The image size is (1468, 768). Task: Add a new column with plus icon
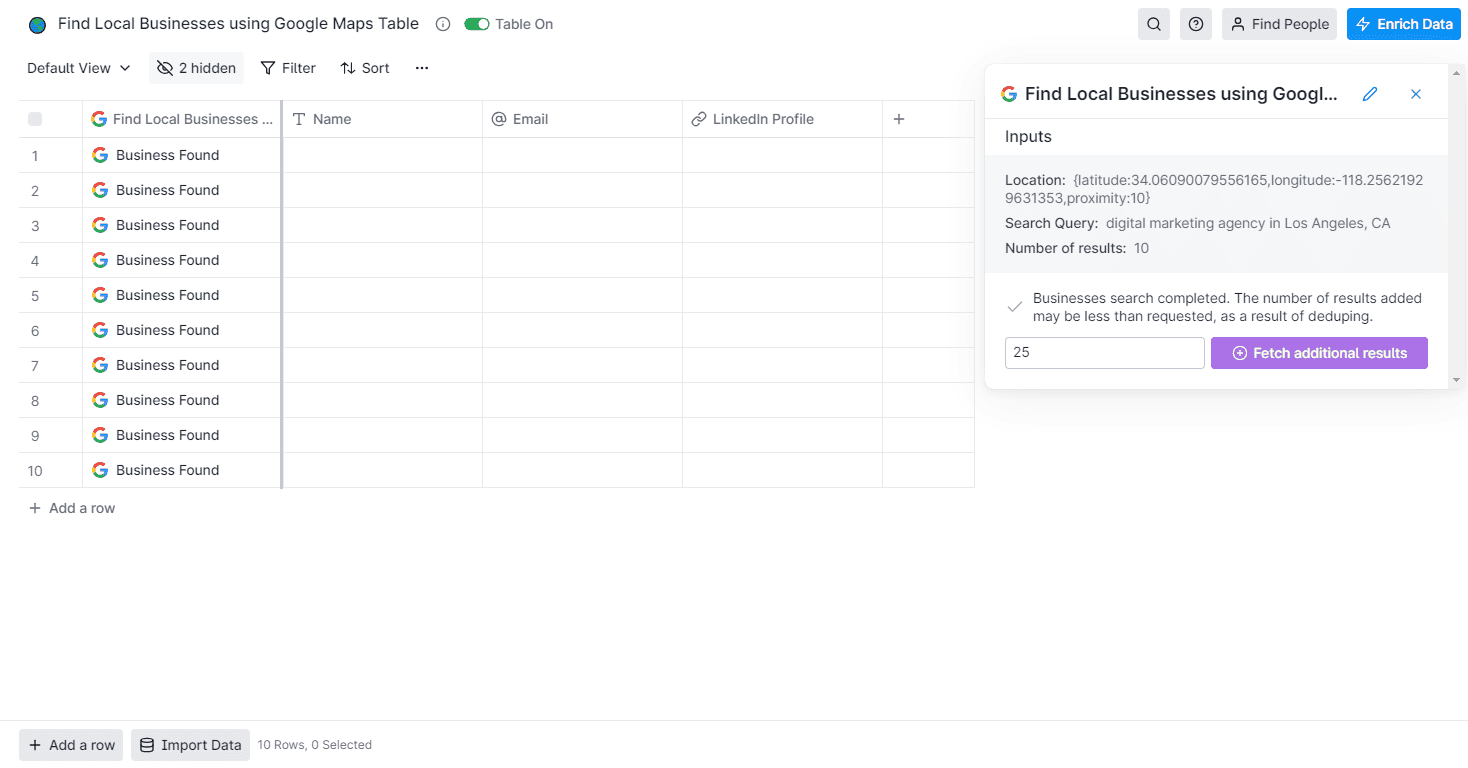[x=899, y=119]
